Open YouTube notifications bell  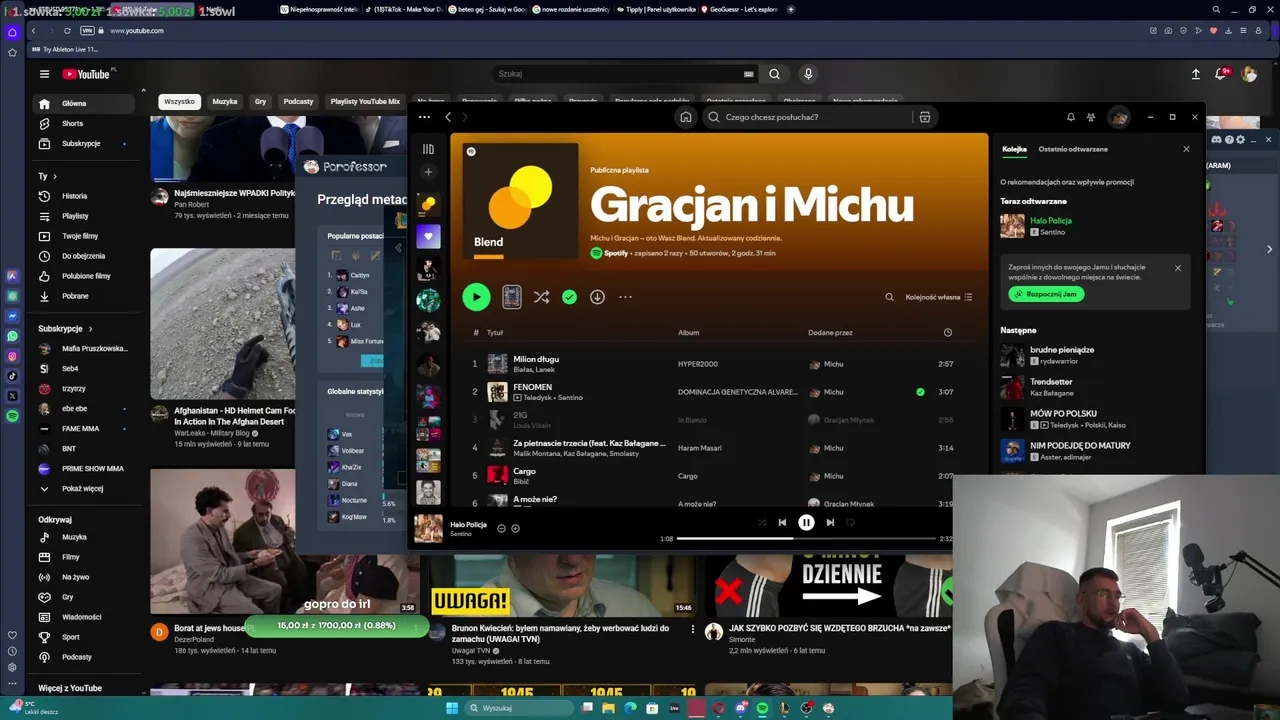[1222, 74]
